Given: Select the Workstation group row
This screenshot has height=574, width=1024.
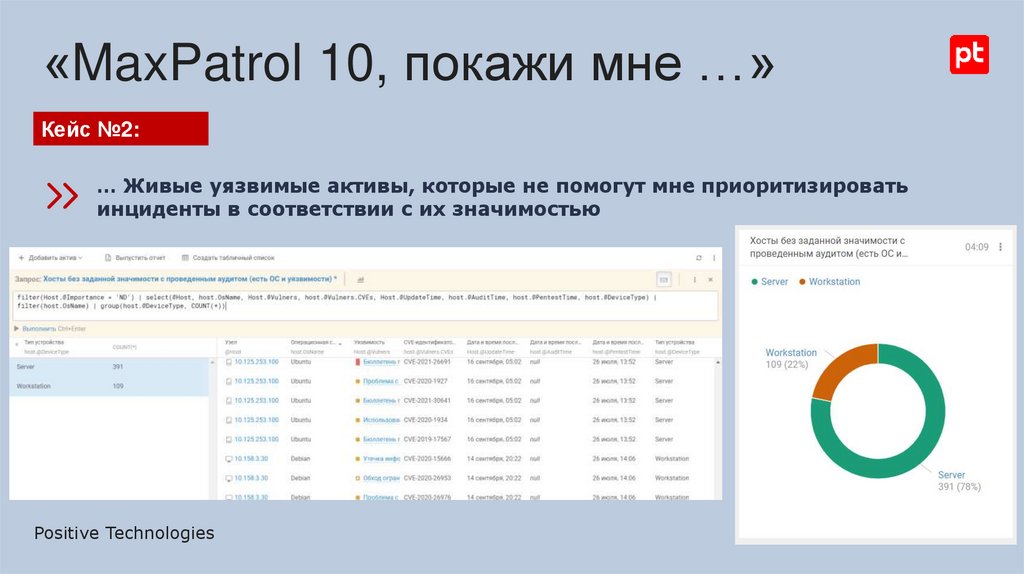Looking at the screenshot, I should point(109,387).
